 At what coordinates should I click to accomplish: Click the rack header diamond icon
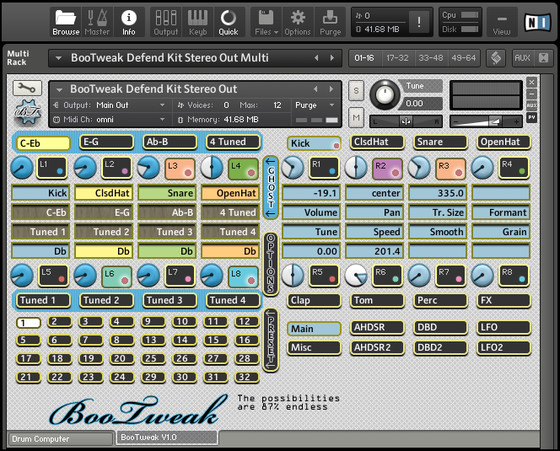(496, 58)
